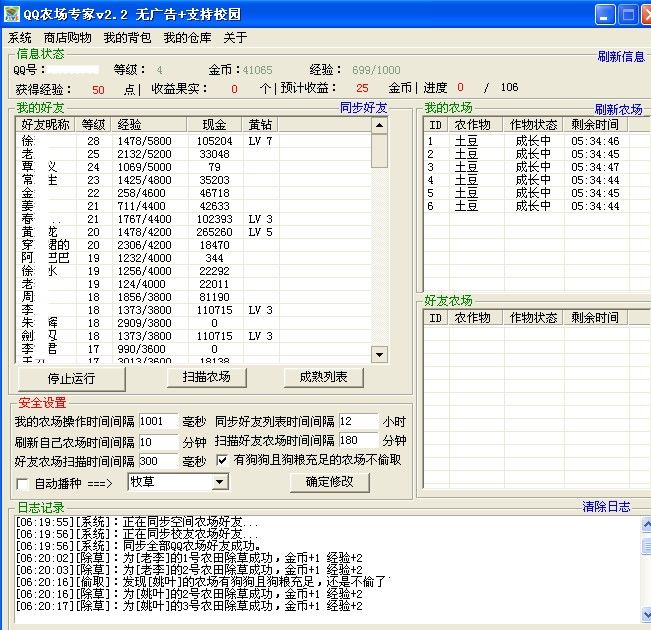Screen dimensions: 651x630
Task: Click 农作物 header in 我的农场 table
Action: pos(476,125)
